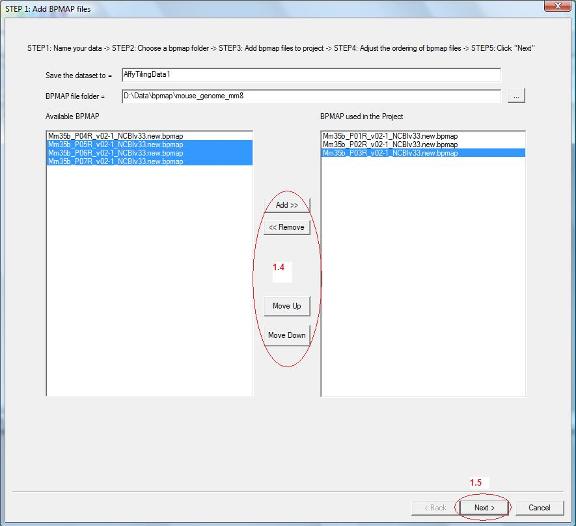Click the << Remove button

287,227
